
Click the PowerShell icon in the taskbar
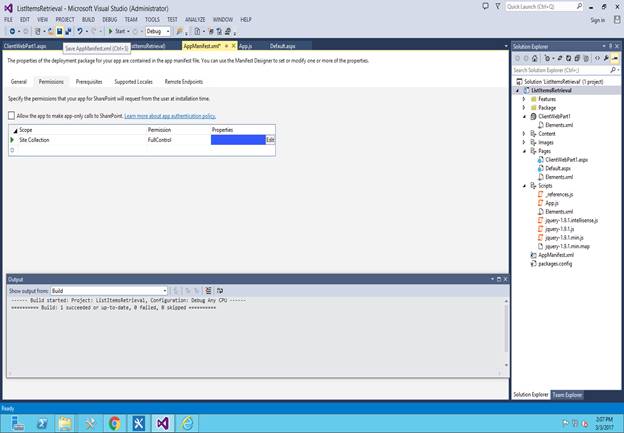(42, 423)
